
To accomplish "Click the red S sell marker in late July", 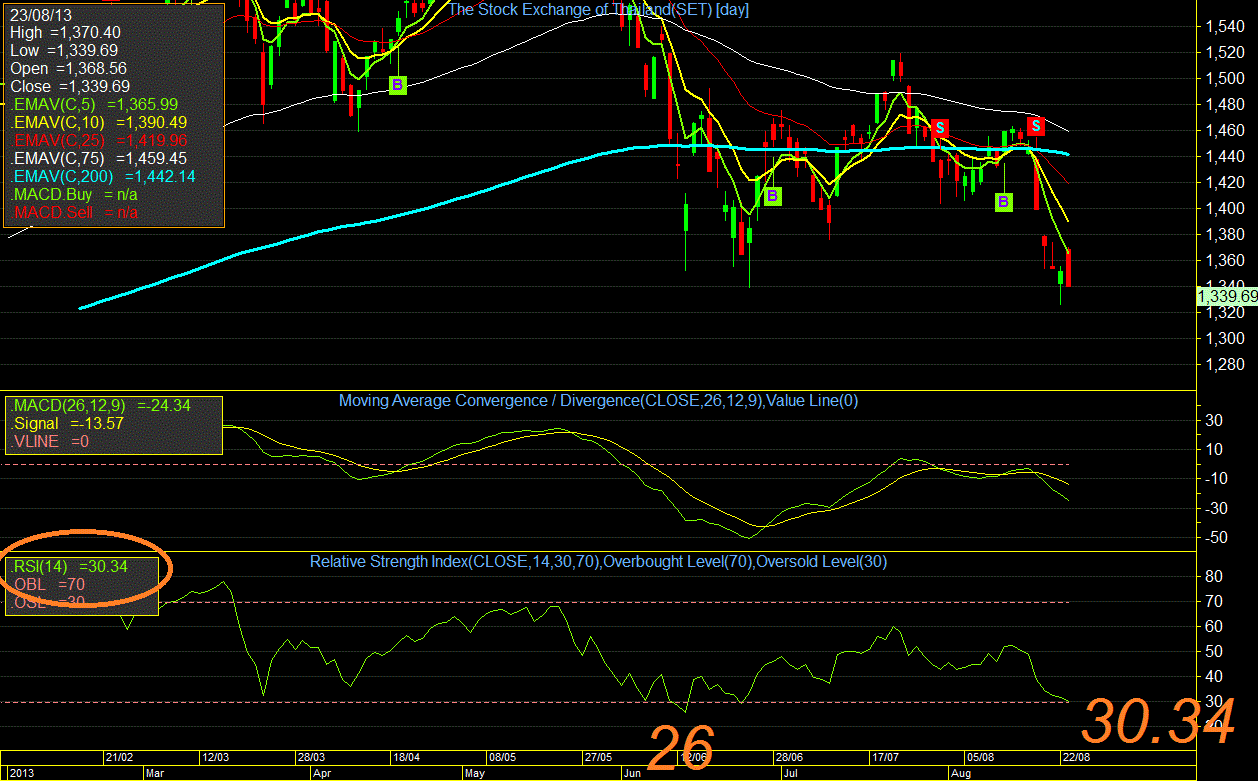I will [939, 127].
